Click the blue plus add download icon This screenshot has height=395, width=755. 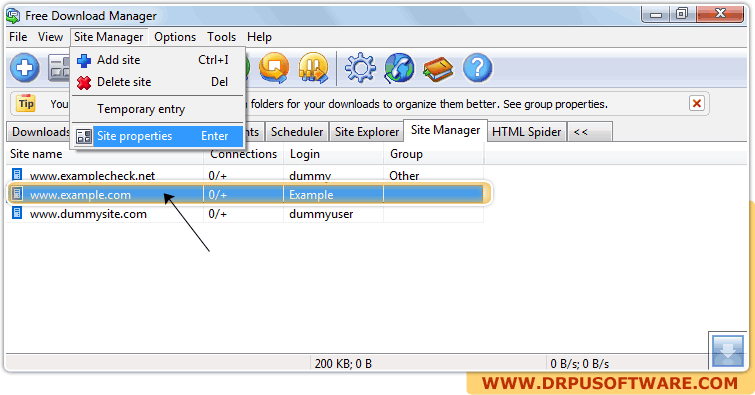25,68
